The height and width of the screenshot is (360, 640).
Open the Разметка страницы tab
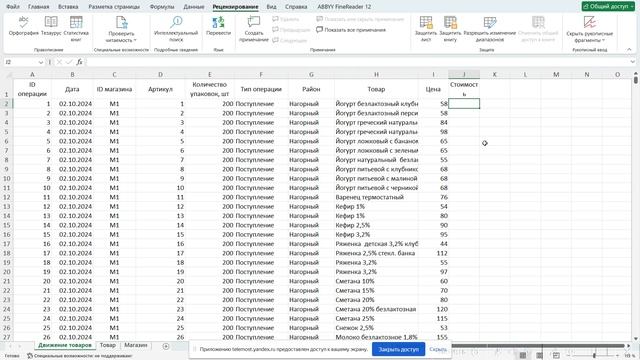click(114, 7)
